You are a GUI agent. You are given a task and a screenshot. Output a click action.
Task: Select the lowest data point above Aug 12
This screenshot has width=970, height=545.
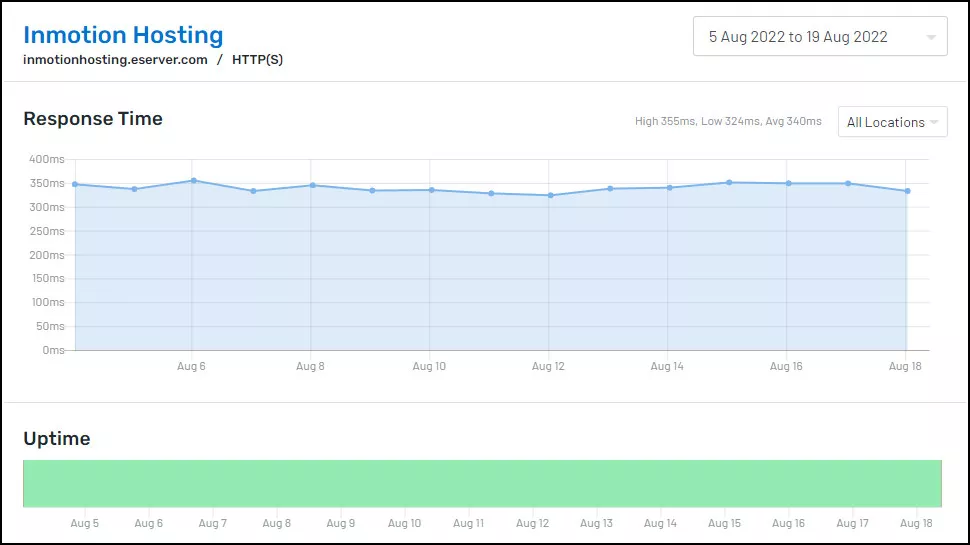pos(551,195)
